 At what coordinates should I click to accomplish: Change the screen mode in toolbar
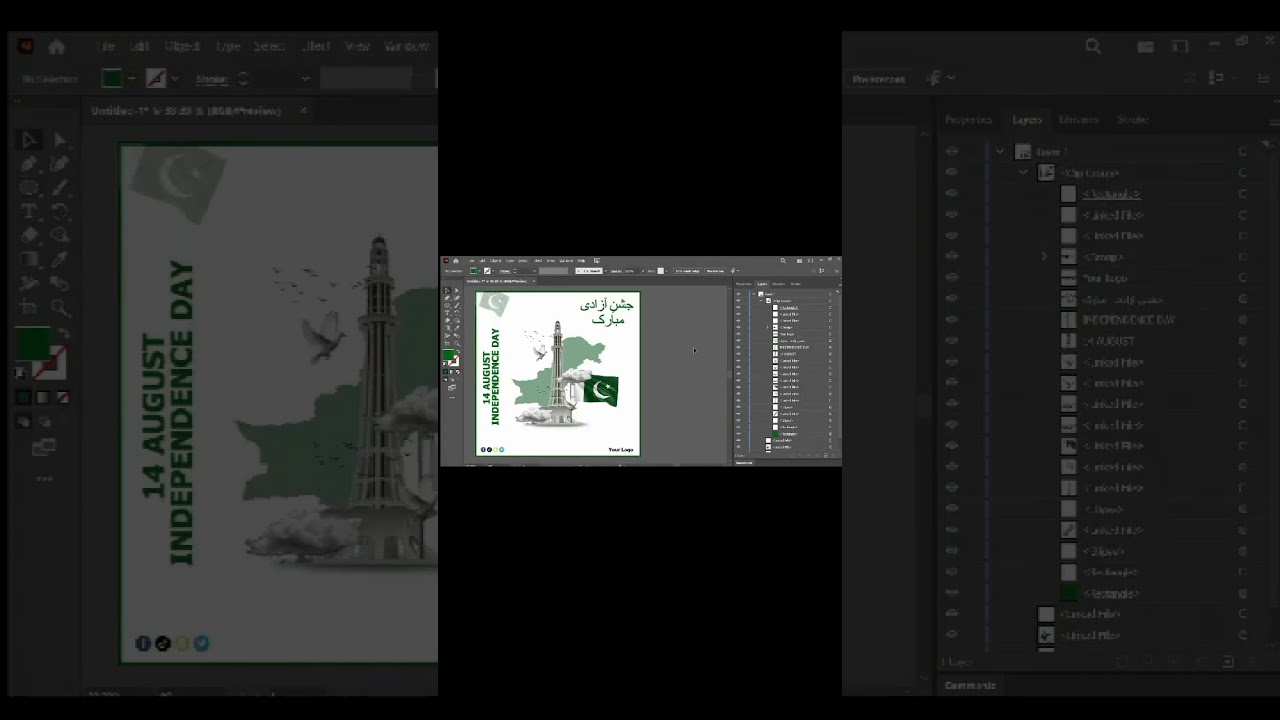(44, 448)
